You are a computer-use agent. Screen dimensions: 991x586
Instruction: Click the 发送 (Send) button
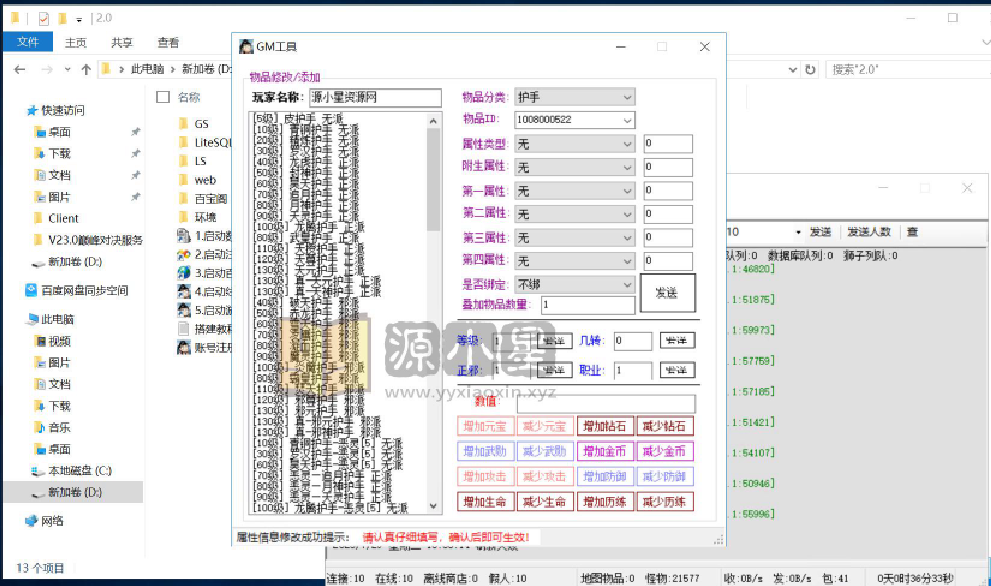[668, 292]
